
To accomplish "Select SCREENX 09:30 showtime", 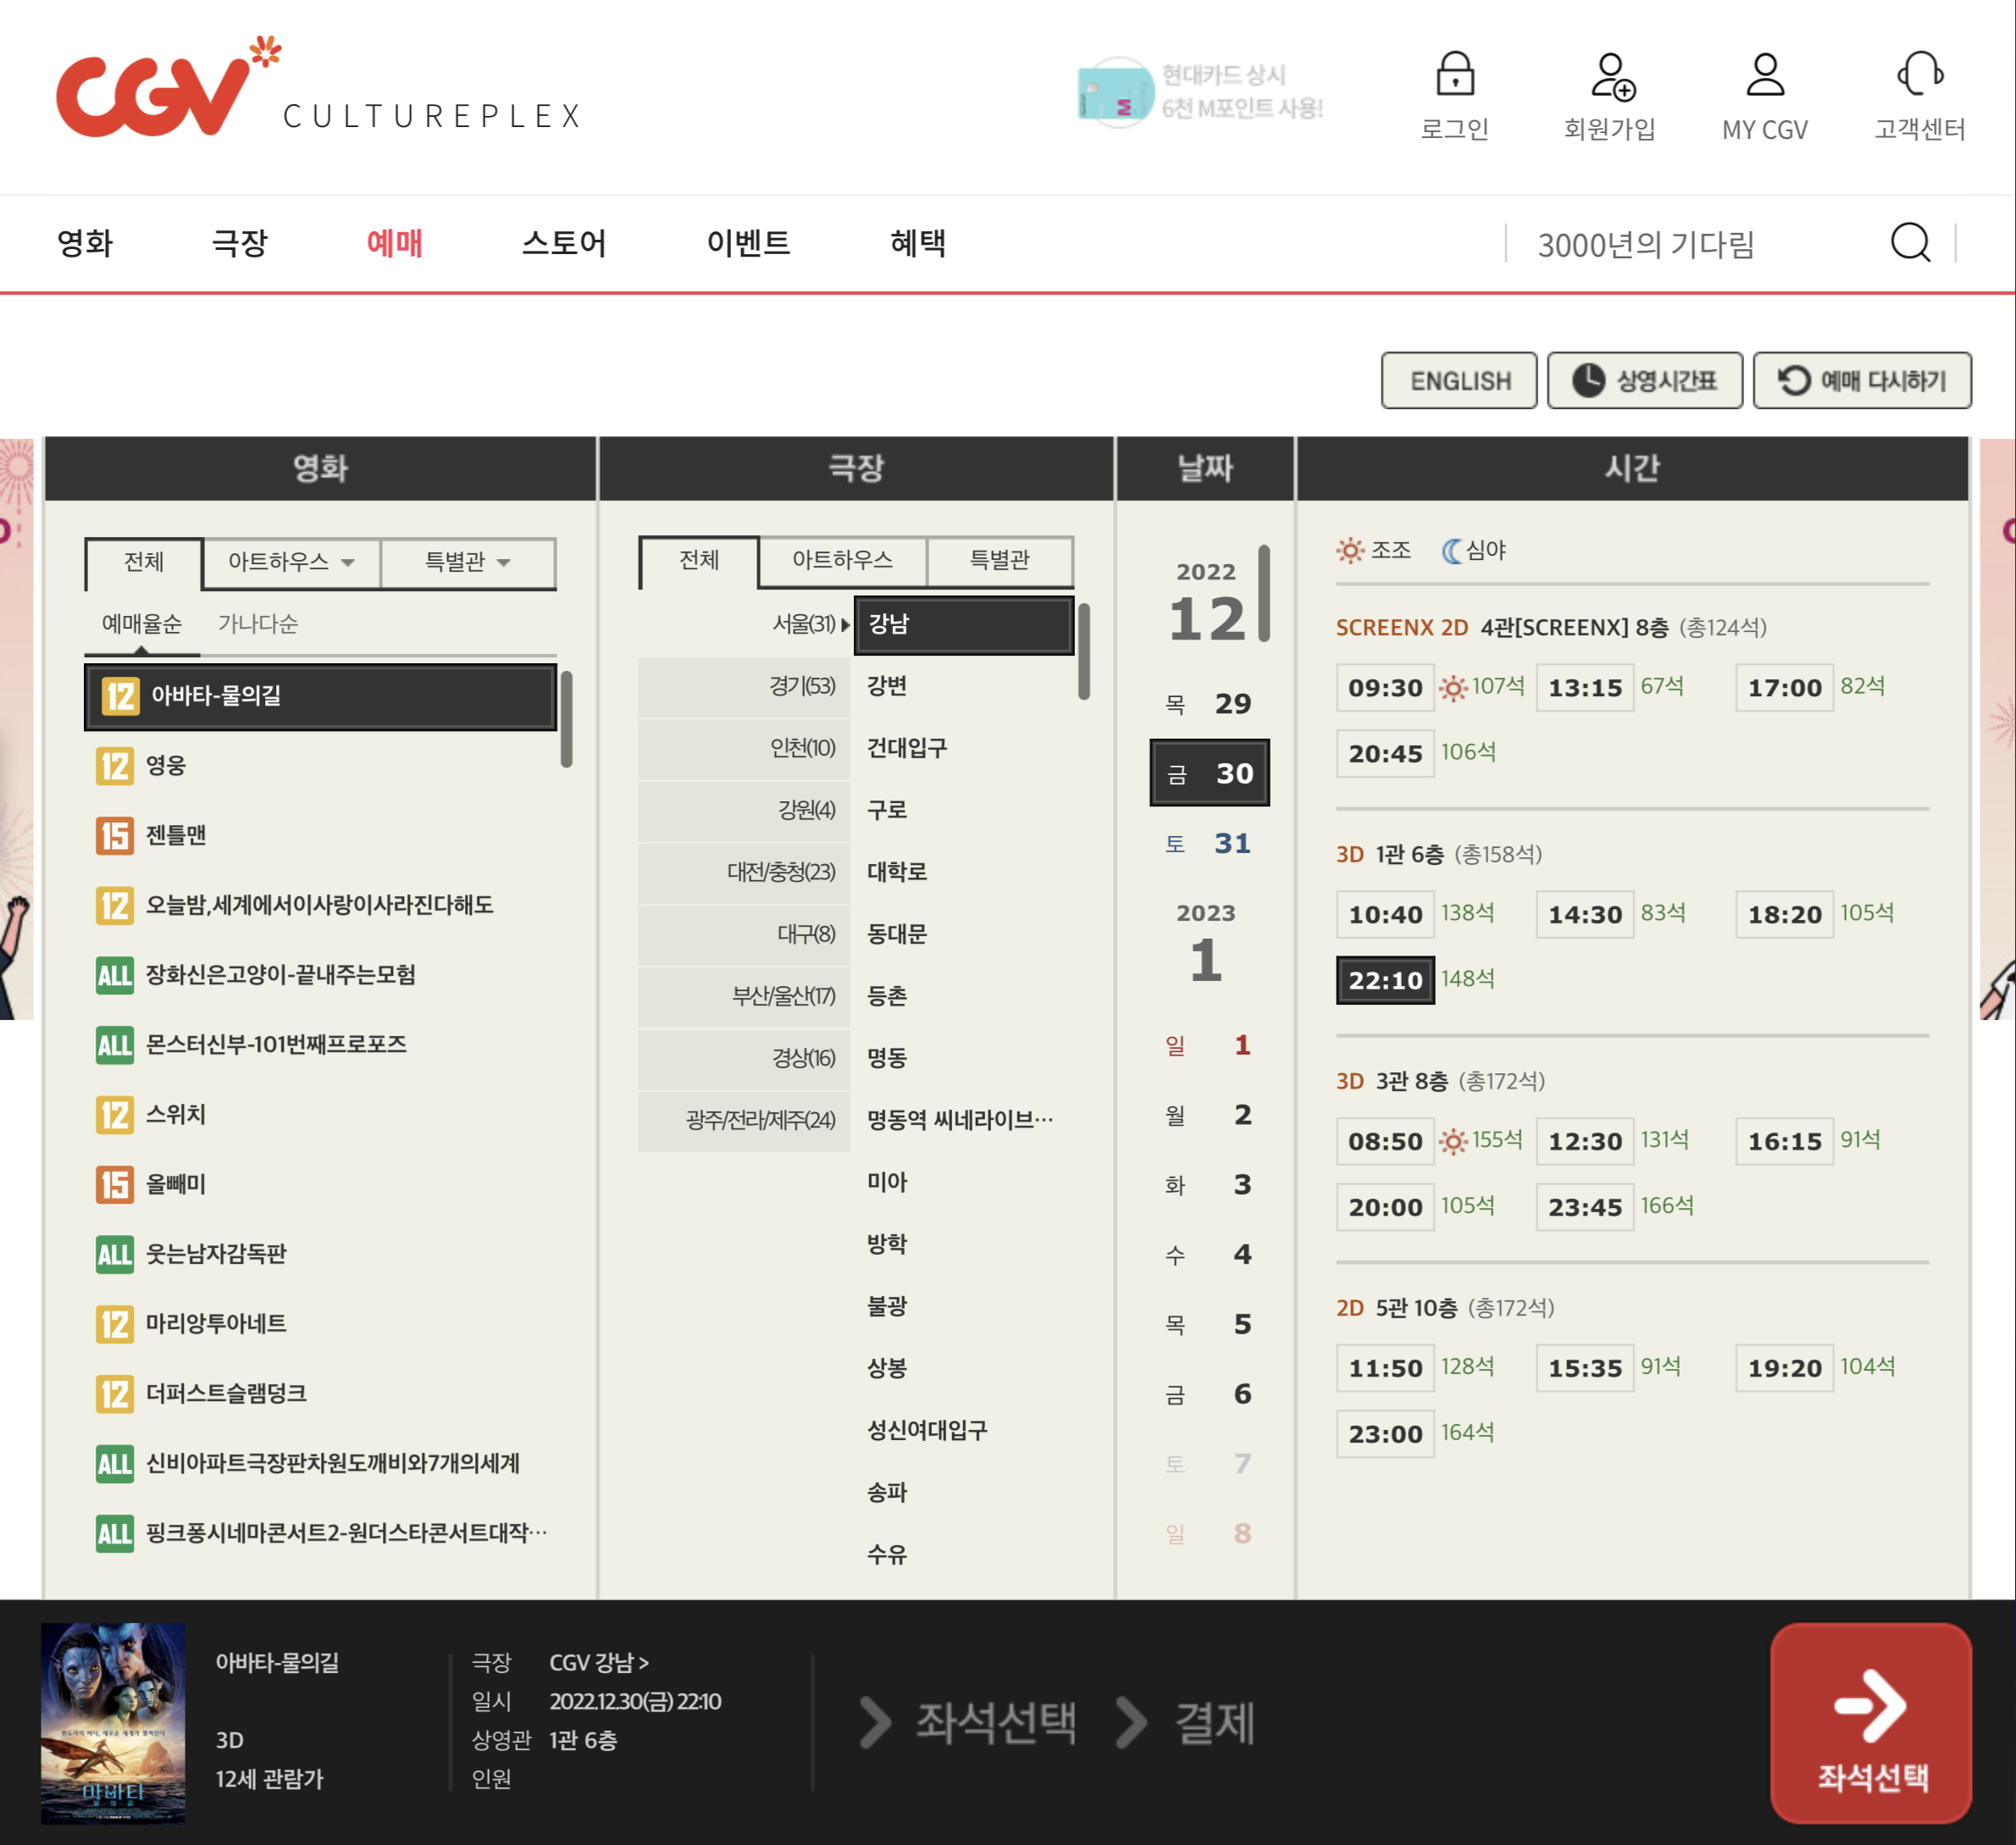I will coord(1385,688).
